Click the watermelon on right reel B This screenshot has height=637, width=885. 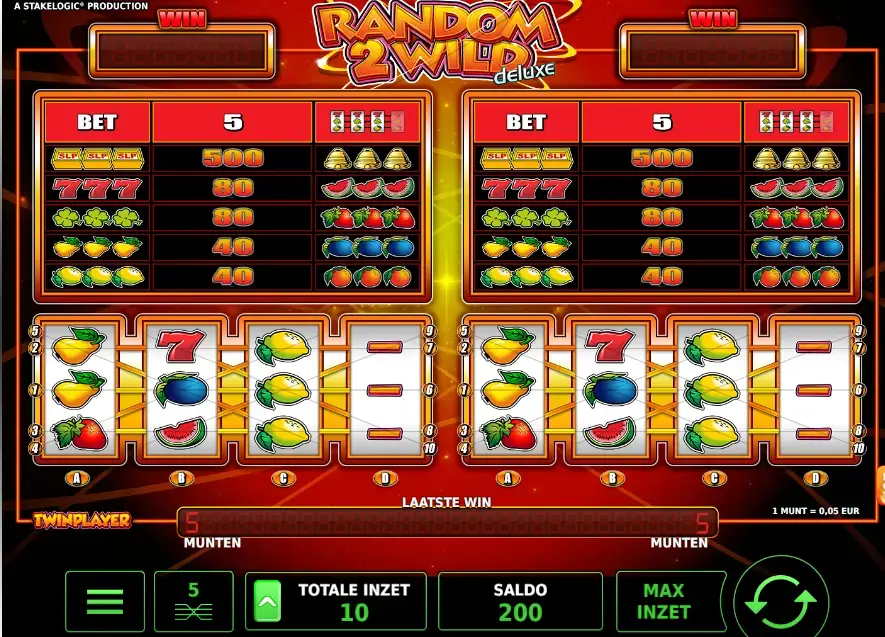(x=610, y=433)
